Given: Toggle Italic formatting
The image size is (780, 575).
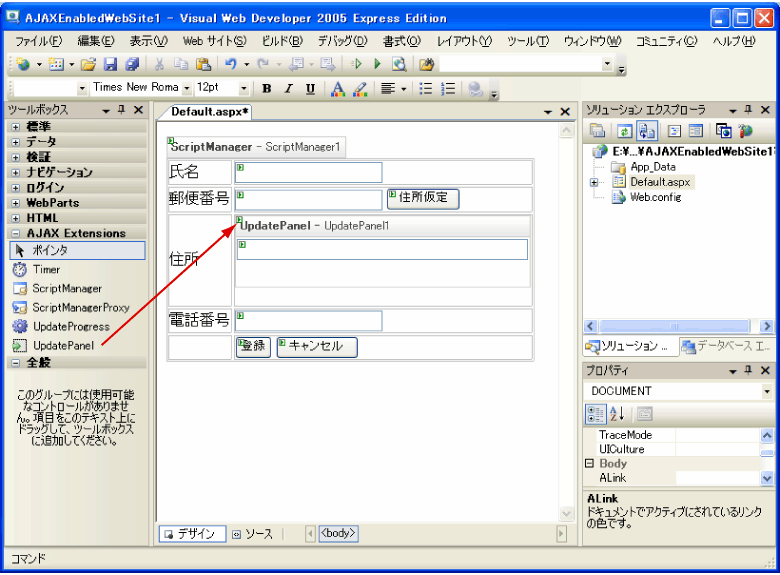Looking at the screenshot, I should coord(289,89).
